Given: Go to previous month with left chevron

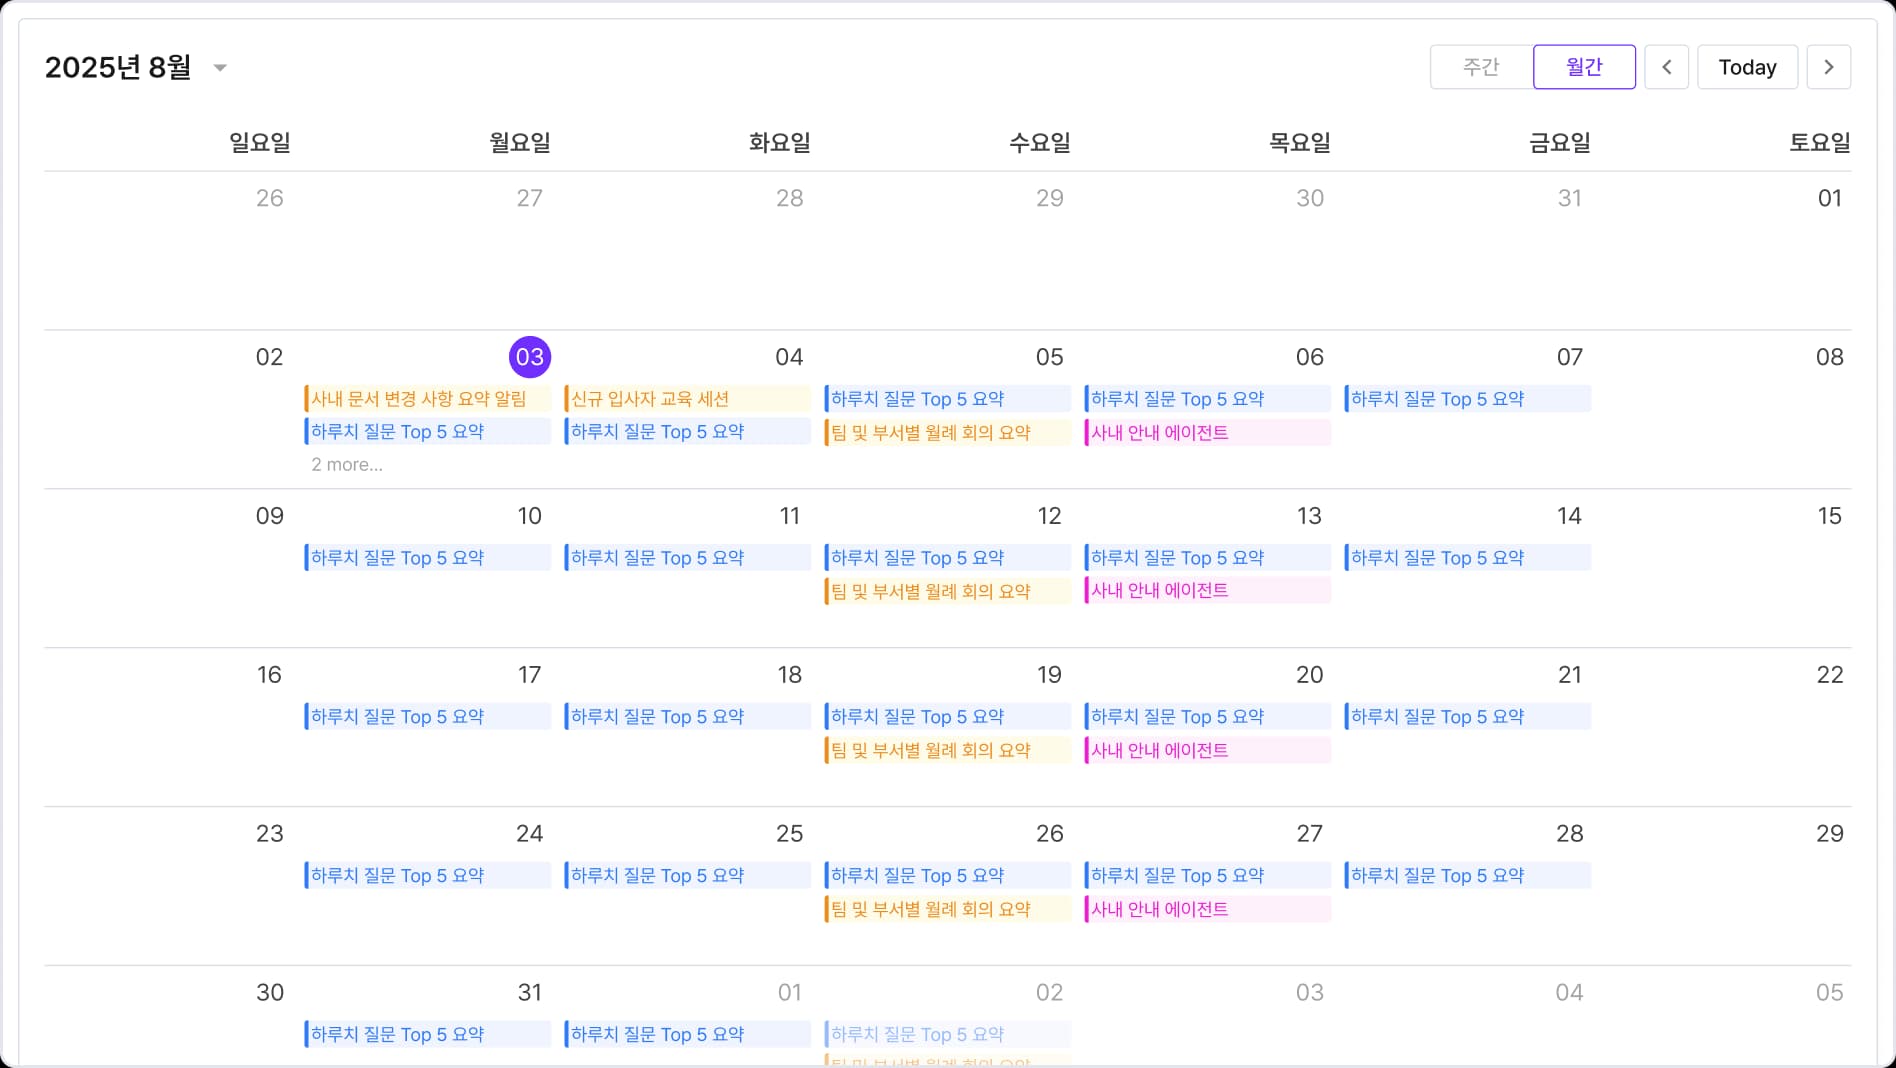Looking at the screenshot, I should (x=1666, y=67).
